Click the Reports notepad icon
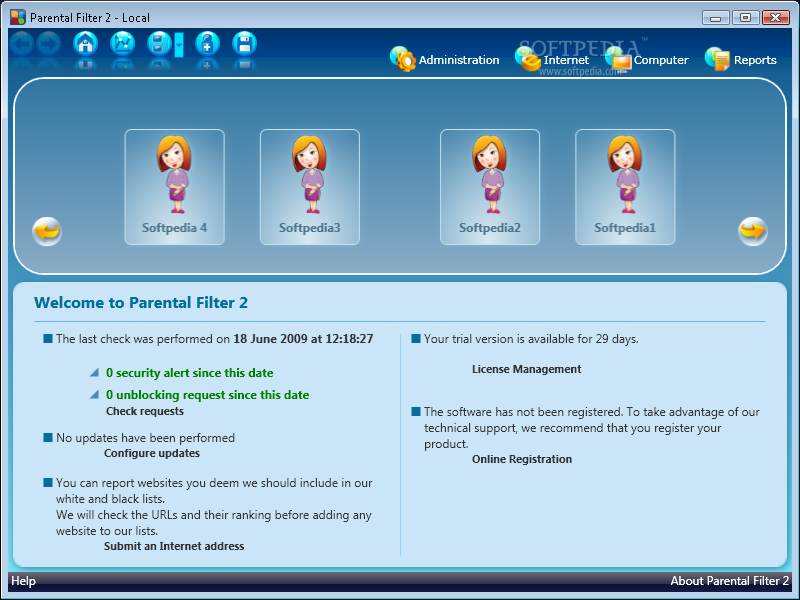Image resolution: width=800 pixels, height=600 pixels. click(718, 59)
